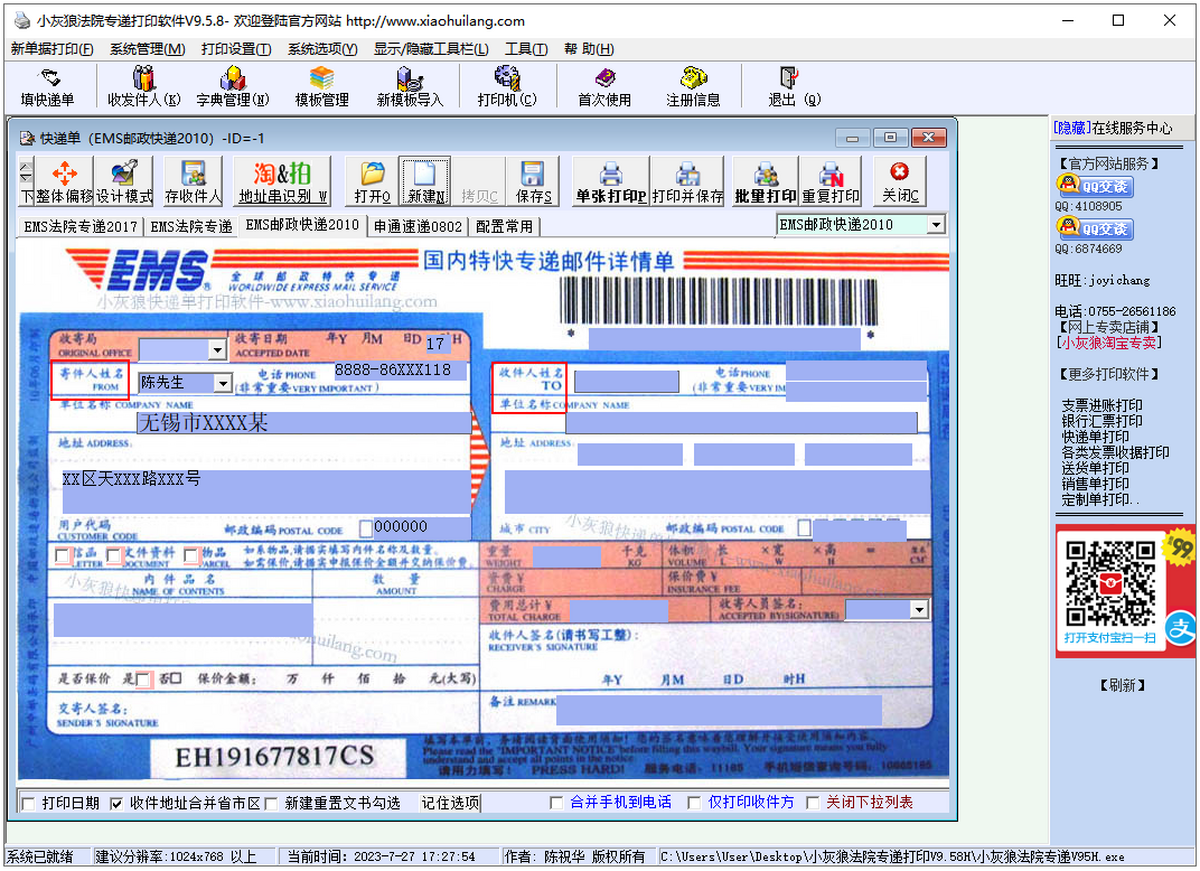This screenshot has width=1200, height=871.
Task: Select the 整体偏移 offset tool
Action: point(64,182)
